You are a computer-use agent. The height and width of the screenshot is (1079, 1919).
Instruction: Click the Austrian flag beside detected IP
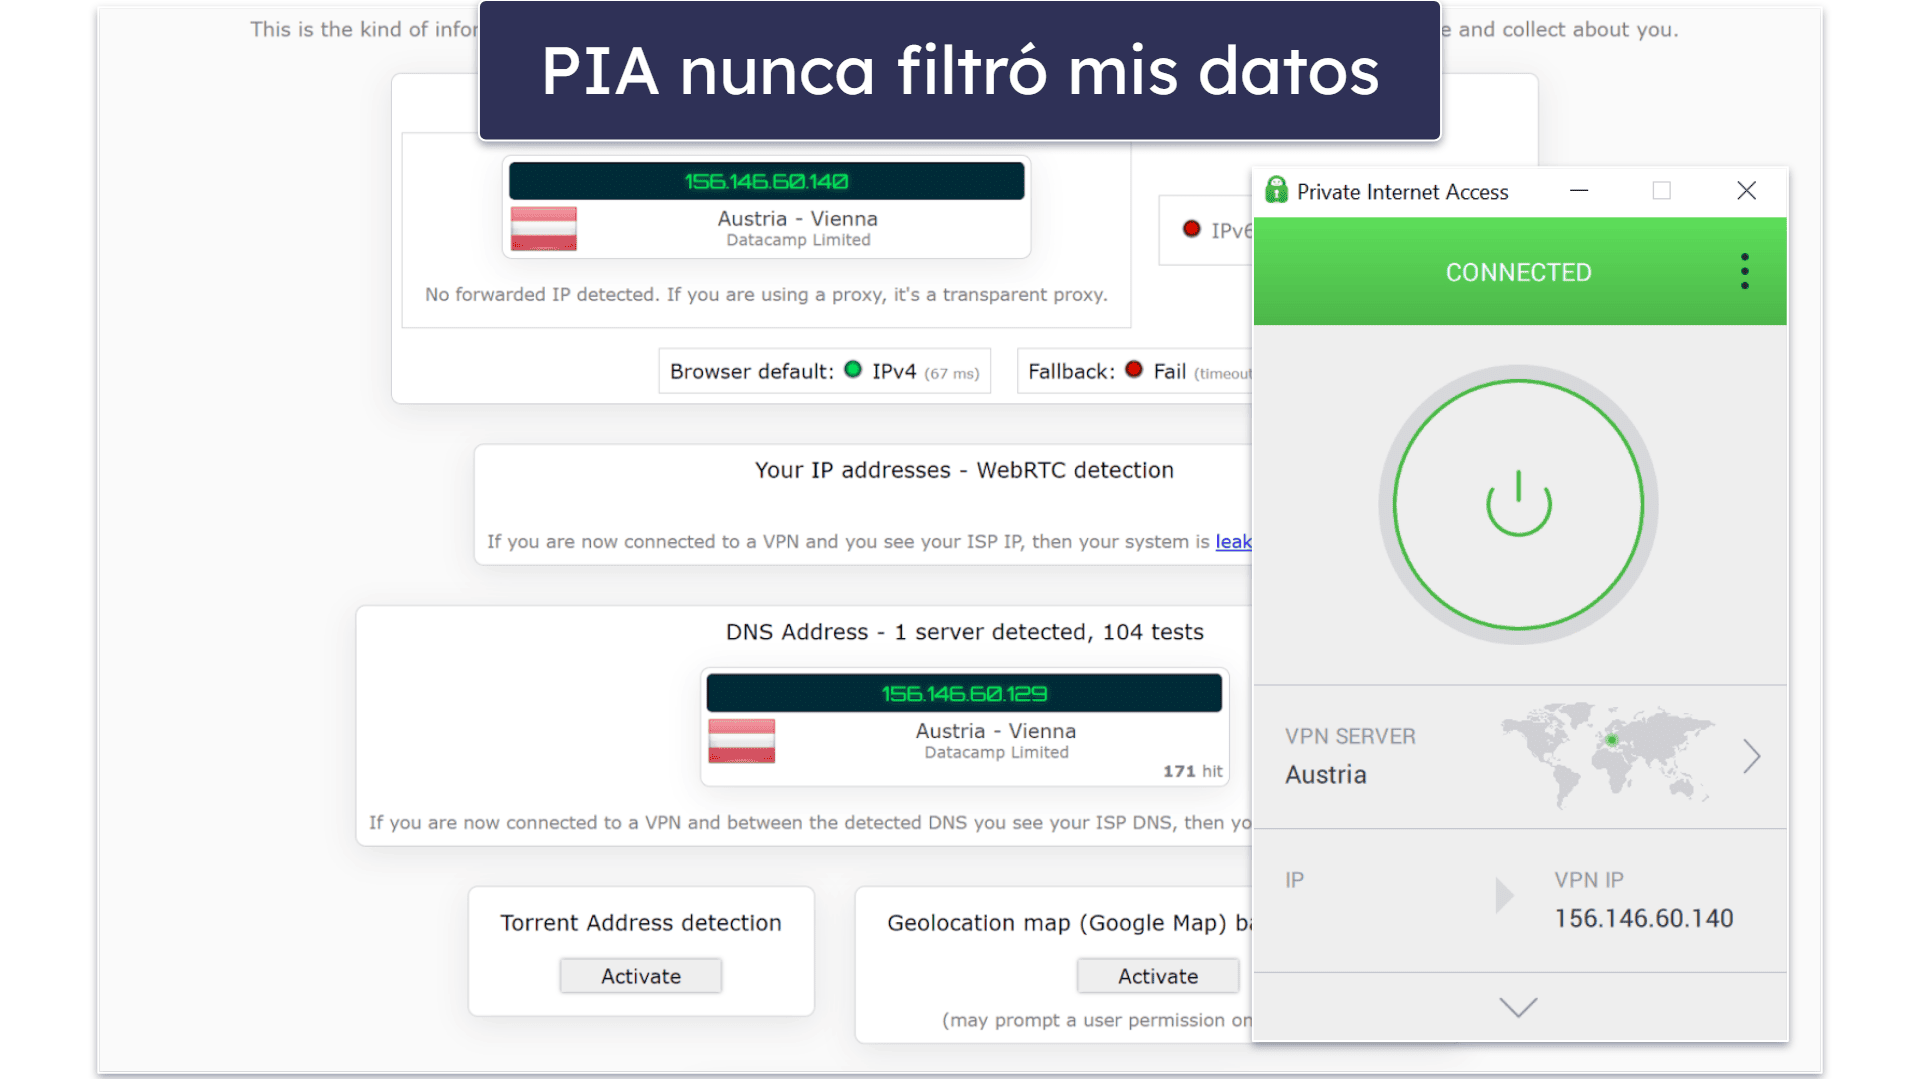coord(543,228)
